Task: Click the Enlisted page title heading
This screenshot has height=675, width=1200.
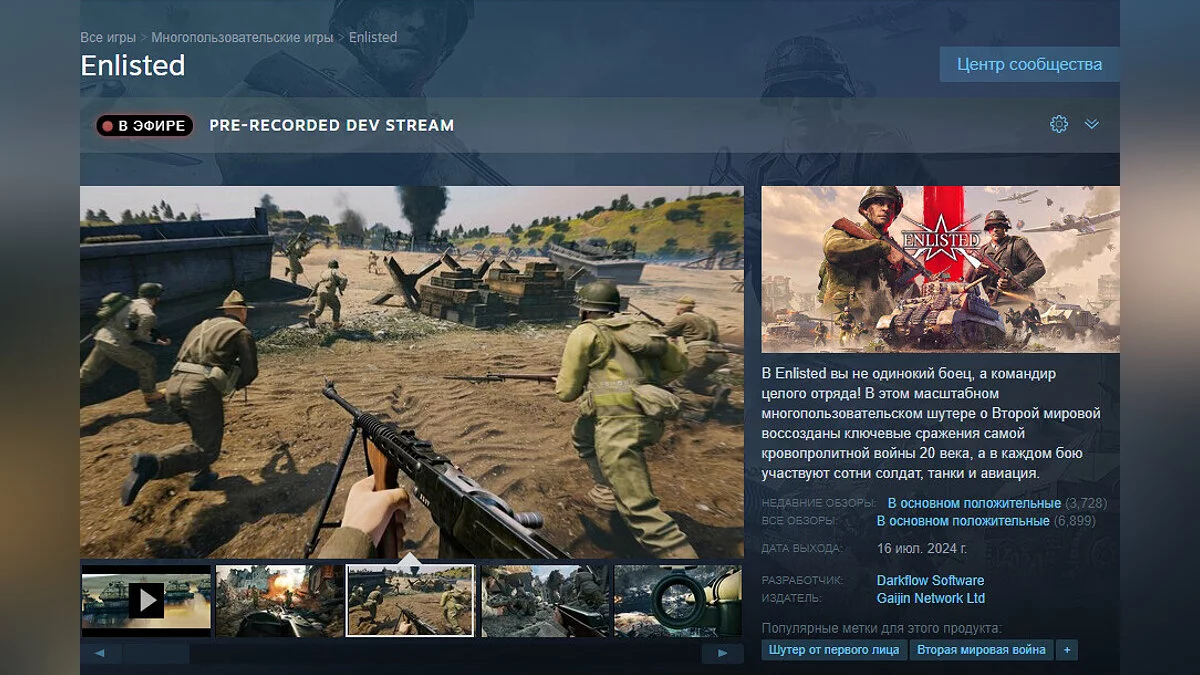Action: tap(133, 65)
